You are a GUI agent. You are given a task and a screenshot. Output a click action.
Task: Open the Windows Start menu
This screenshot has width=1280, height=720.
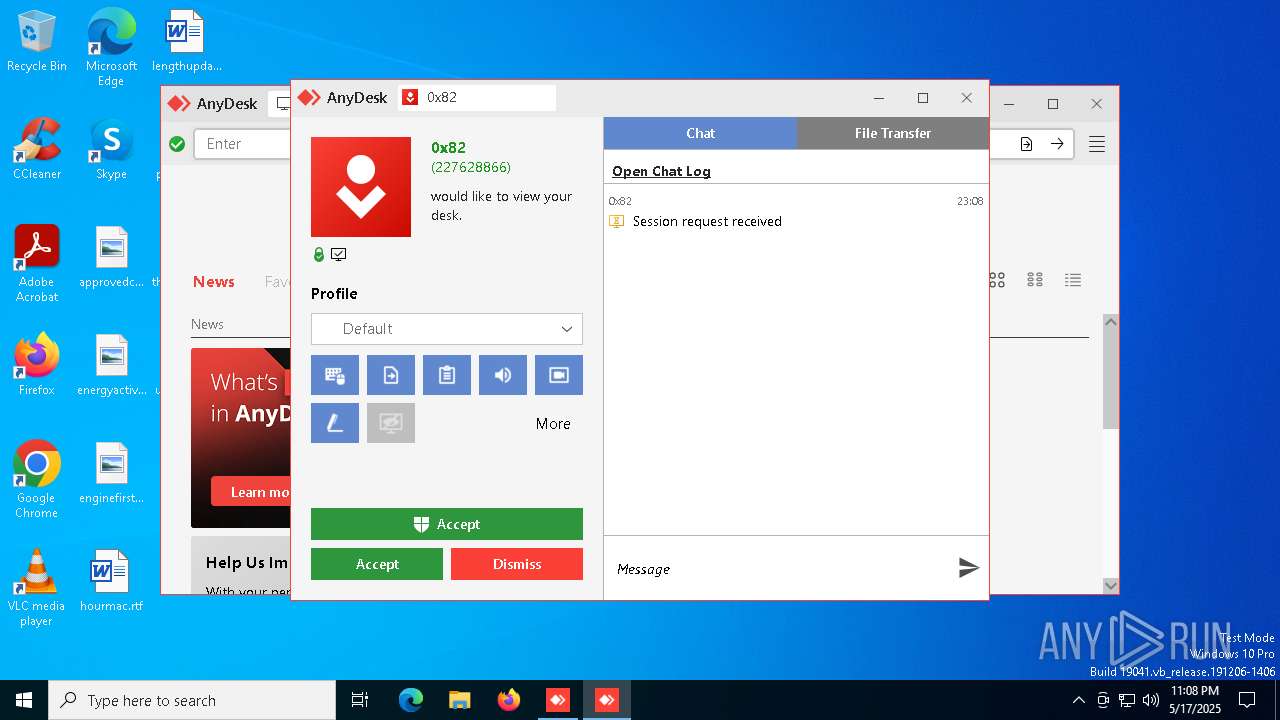(x=24, y=700)
